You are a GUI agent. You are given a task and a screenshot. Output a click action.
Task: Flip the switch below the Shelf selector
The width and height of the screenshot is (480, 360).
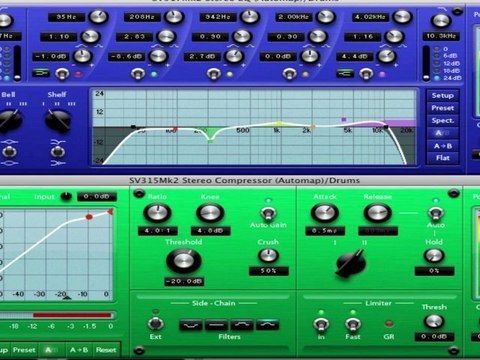(58, 152)
